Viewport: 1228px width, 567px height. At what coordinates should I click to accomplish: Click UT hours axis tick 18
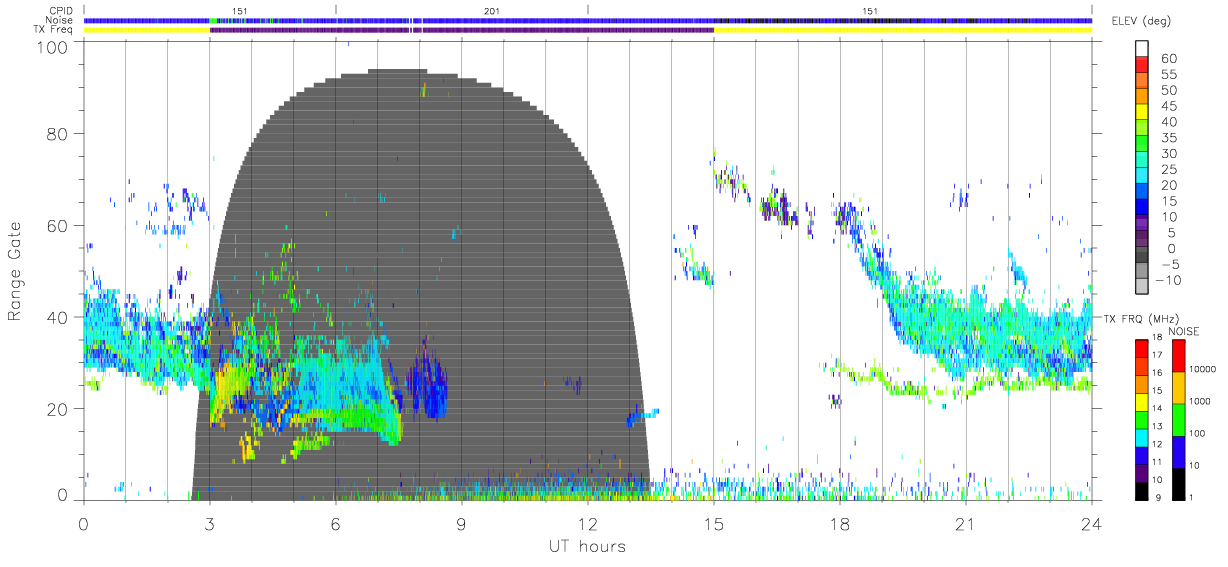[x=840, y=523]
